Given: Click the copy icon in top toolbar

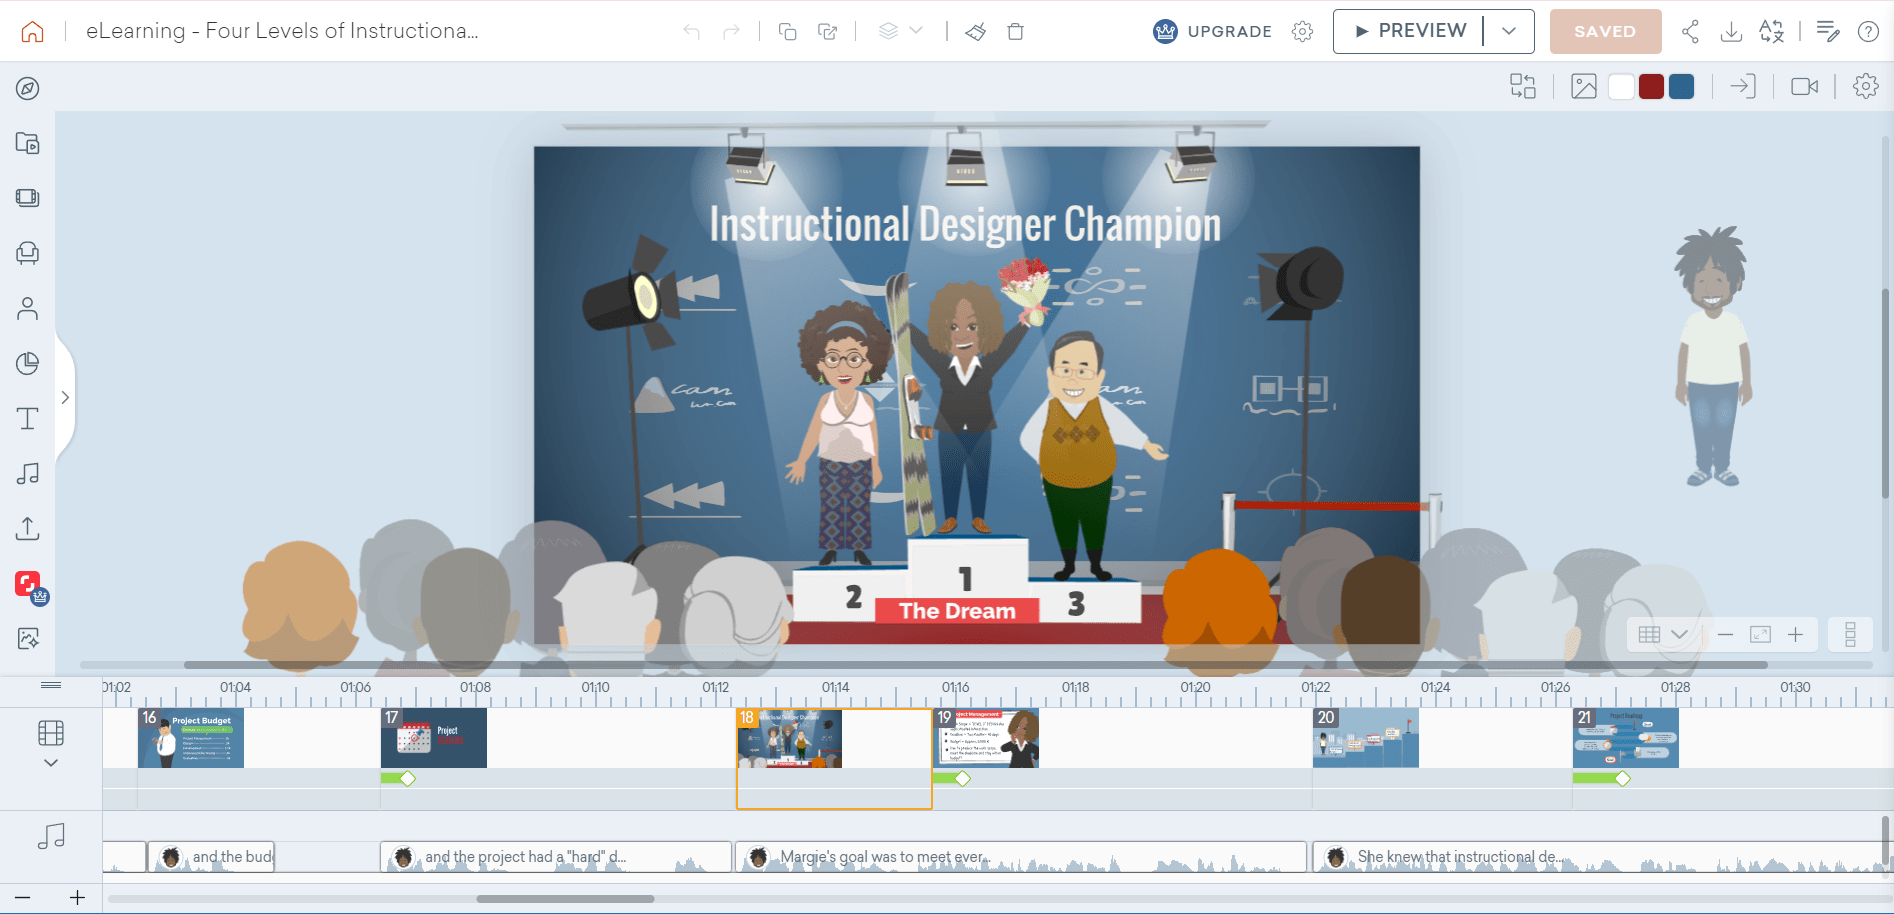Looking at the screenshot, I should click(x=787, y=31).
